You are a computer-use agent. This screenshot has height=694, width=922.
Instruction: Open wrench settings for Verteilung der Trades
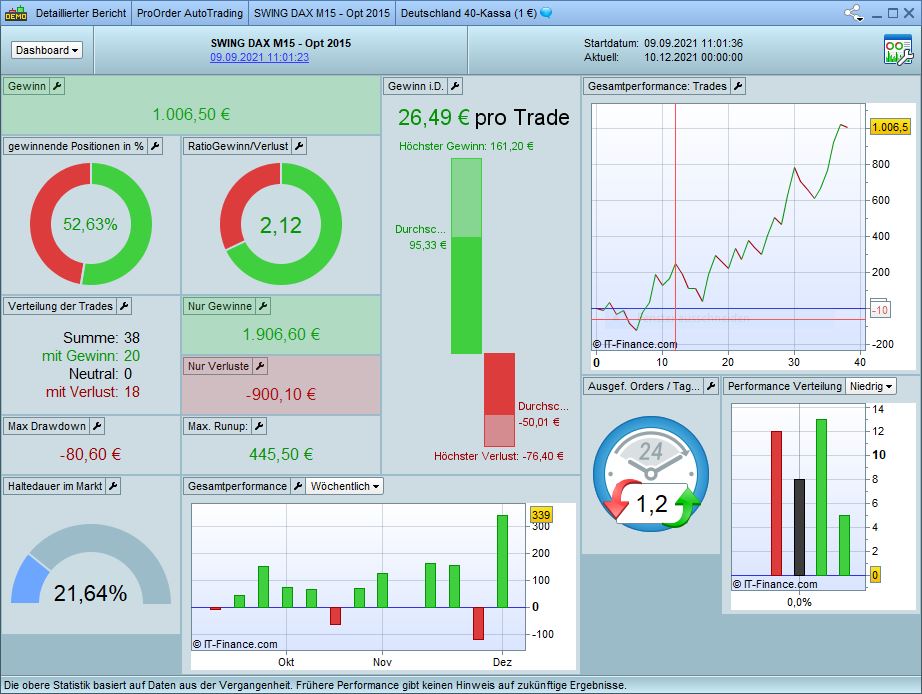124,306
